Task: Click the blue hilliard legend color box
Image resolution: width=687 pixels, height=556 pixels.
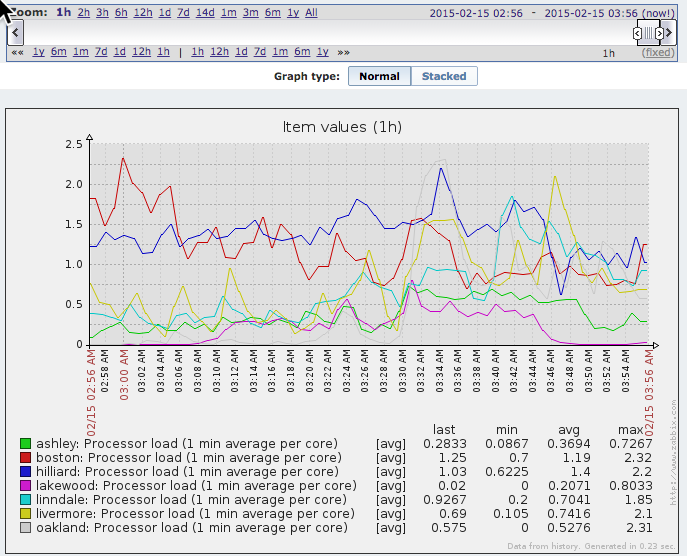Action: [x=26, y=471]
